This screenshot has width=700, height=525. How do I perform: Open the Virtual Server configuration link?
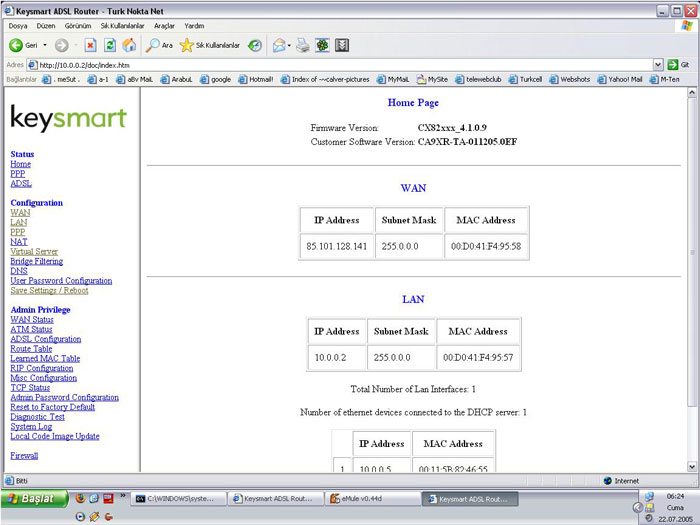click(34, 251)
